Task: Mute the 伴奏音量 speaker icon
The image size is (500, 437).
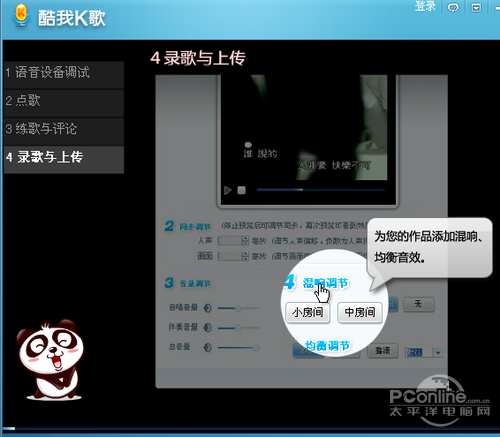Action: click(x=208, y=328)
